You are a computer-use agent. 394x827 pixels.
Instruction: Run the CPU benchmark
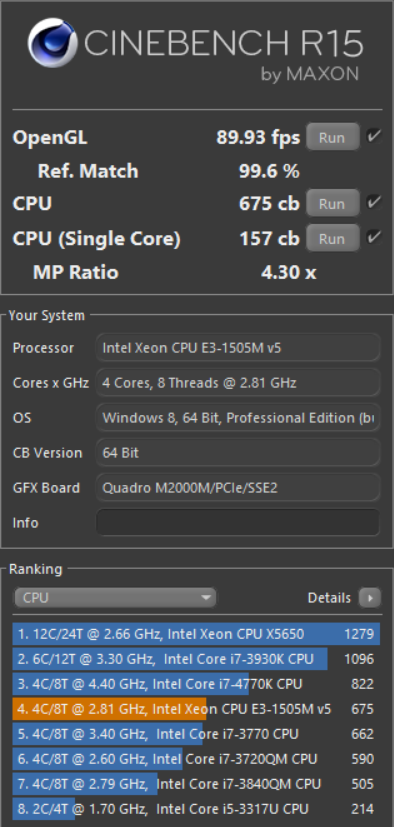point(332,203)
